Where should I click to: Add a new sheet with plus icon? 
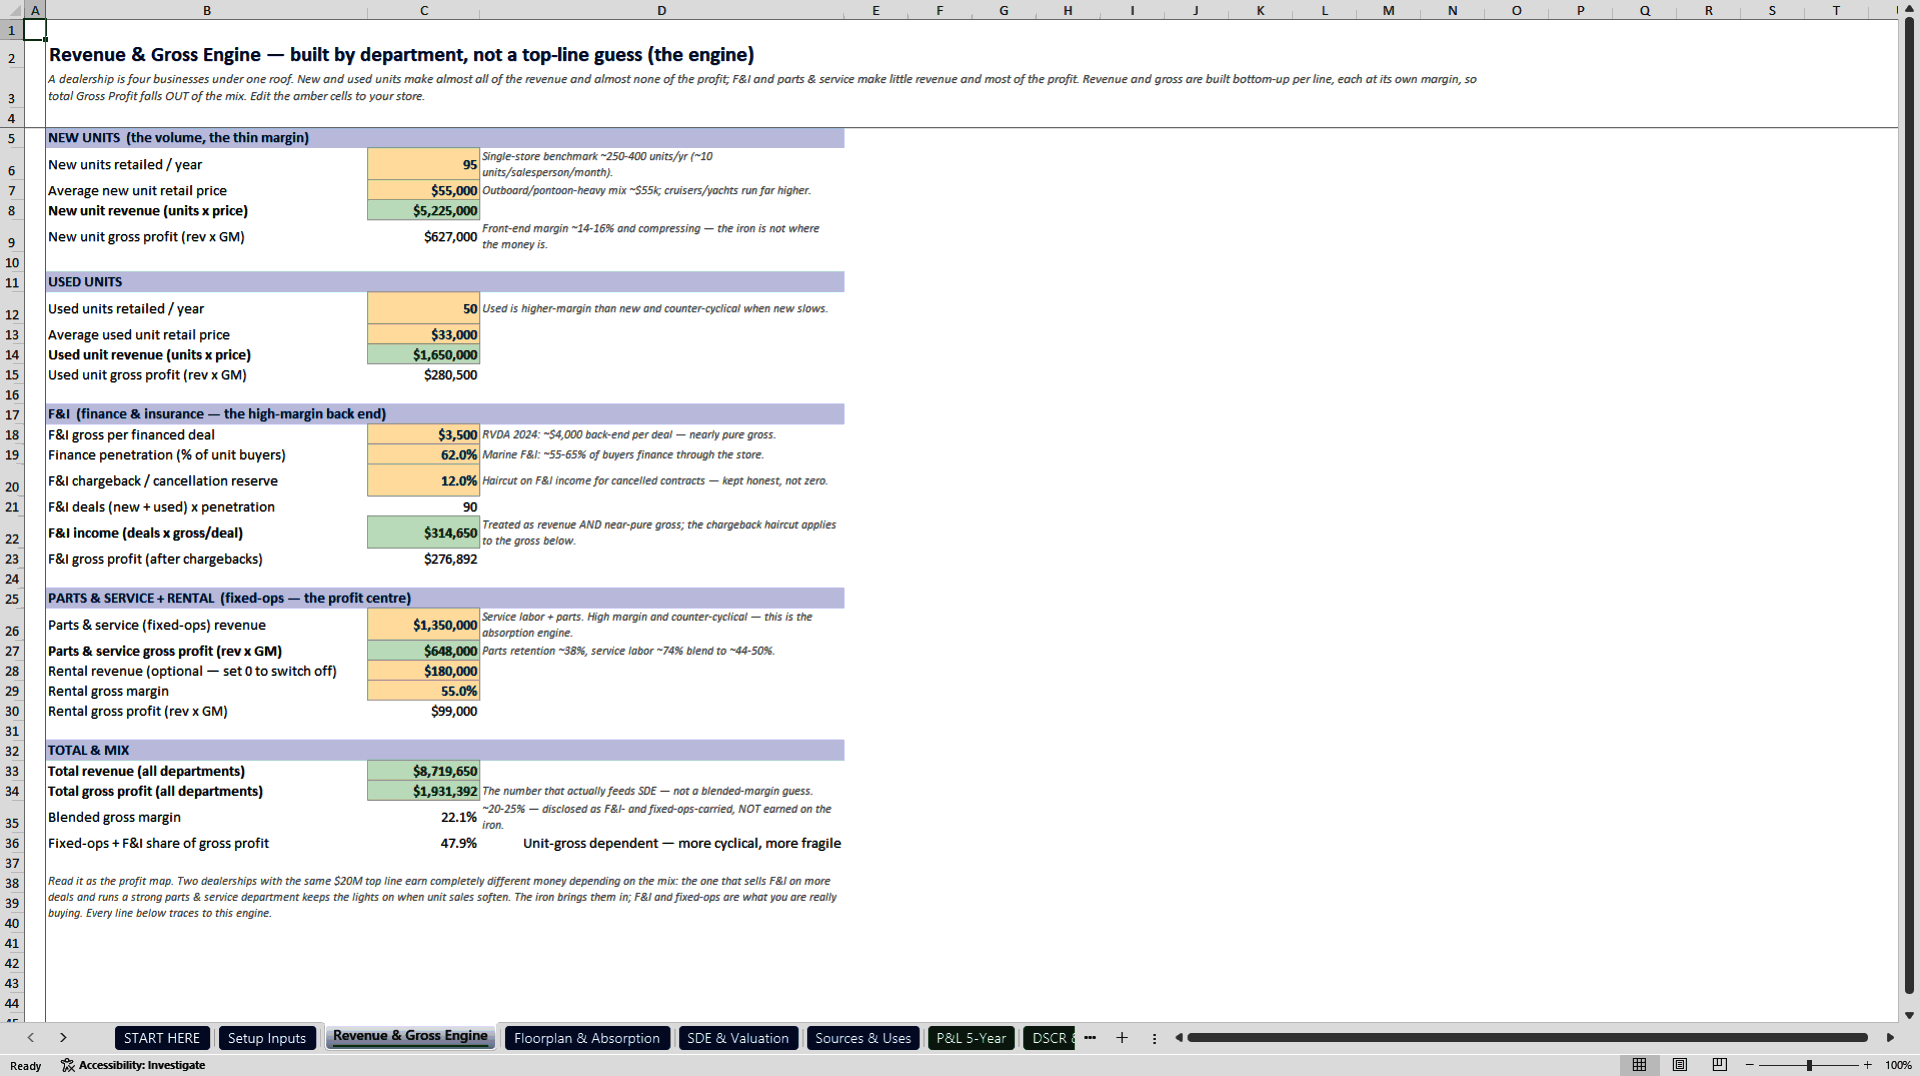(x=1122, y=1038)
